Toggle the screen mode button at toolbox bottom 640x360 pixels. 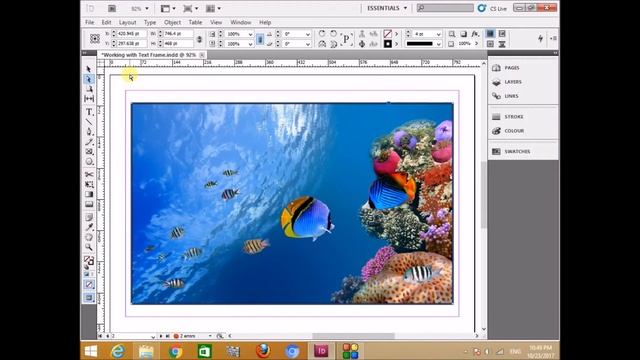click(89, 298)
